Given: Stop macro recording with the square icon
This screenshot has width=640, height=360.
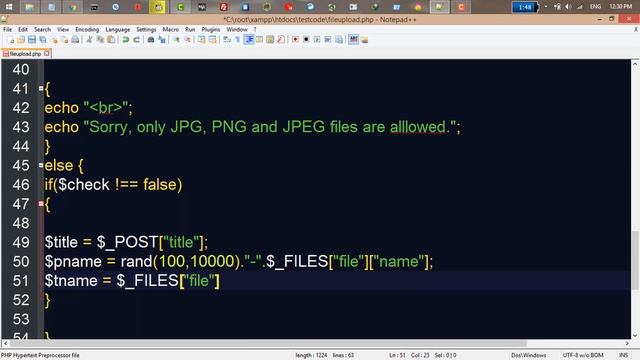Looking at the screenshot, I should (306, 40).
